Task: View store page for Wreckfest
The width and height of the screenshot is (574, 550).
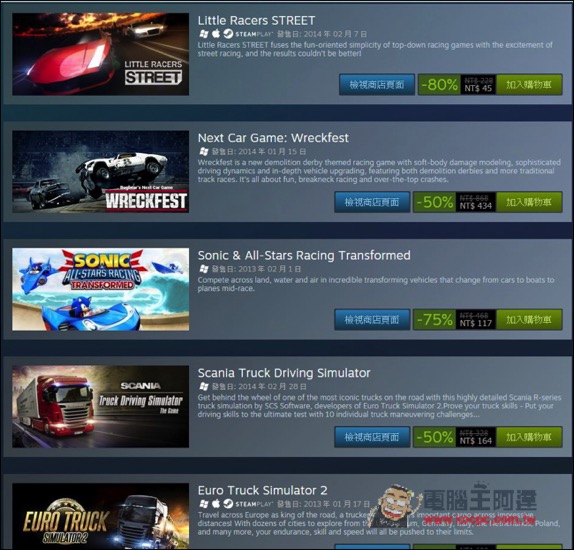Action: (372, 202)
